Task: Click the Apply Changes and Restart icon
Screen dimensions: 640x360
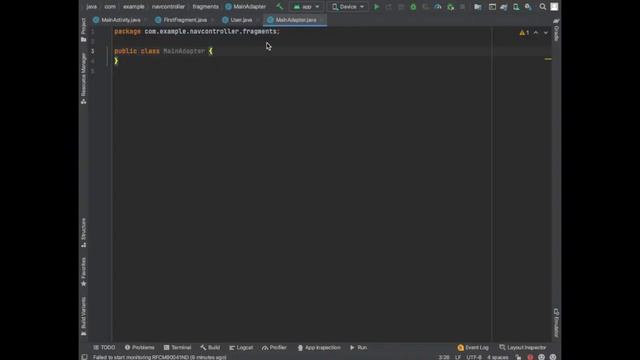Action: (389, 7)
